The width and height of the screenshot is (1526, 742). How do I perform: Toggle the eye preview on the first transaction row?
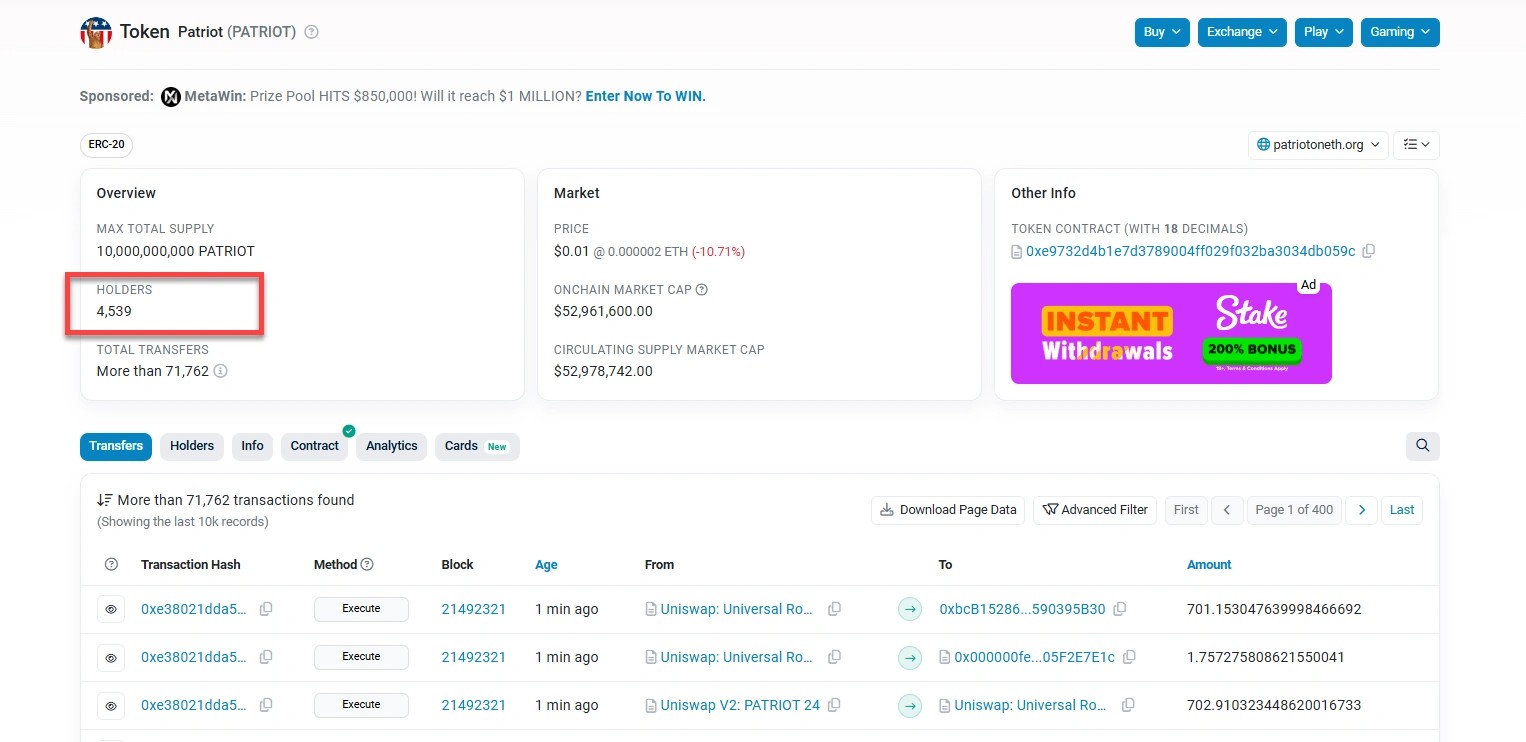(111, 608)
